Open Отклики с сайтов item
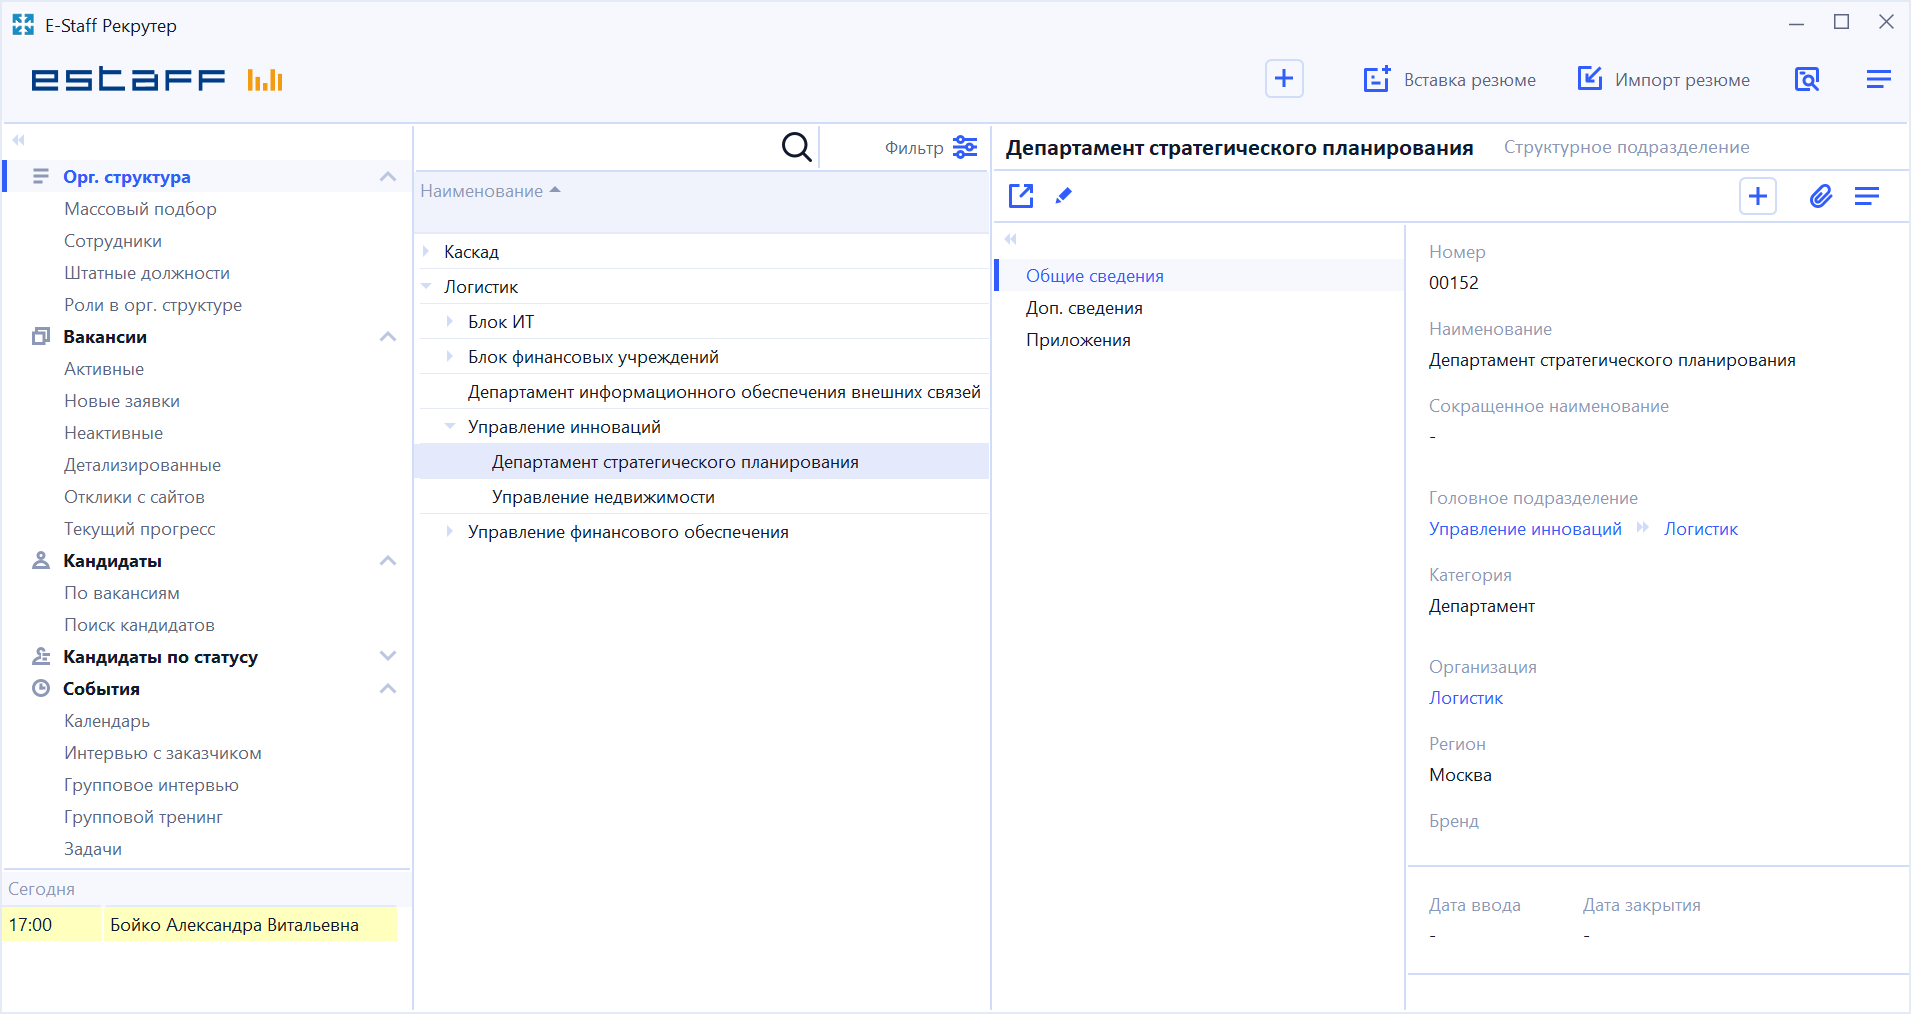This screenshot has width=1911, height=1014. tap(134, 497)
